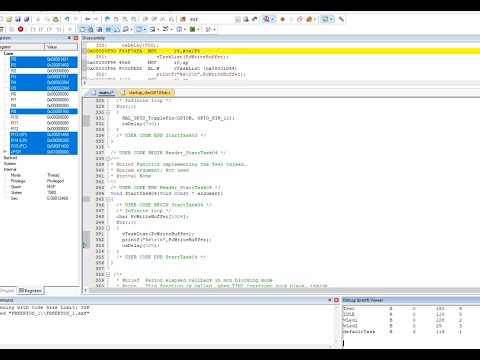Open the Serial windows dropdown arrow

pyautogui.click(x=158, y=29)
